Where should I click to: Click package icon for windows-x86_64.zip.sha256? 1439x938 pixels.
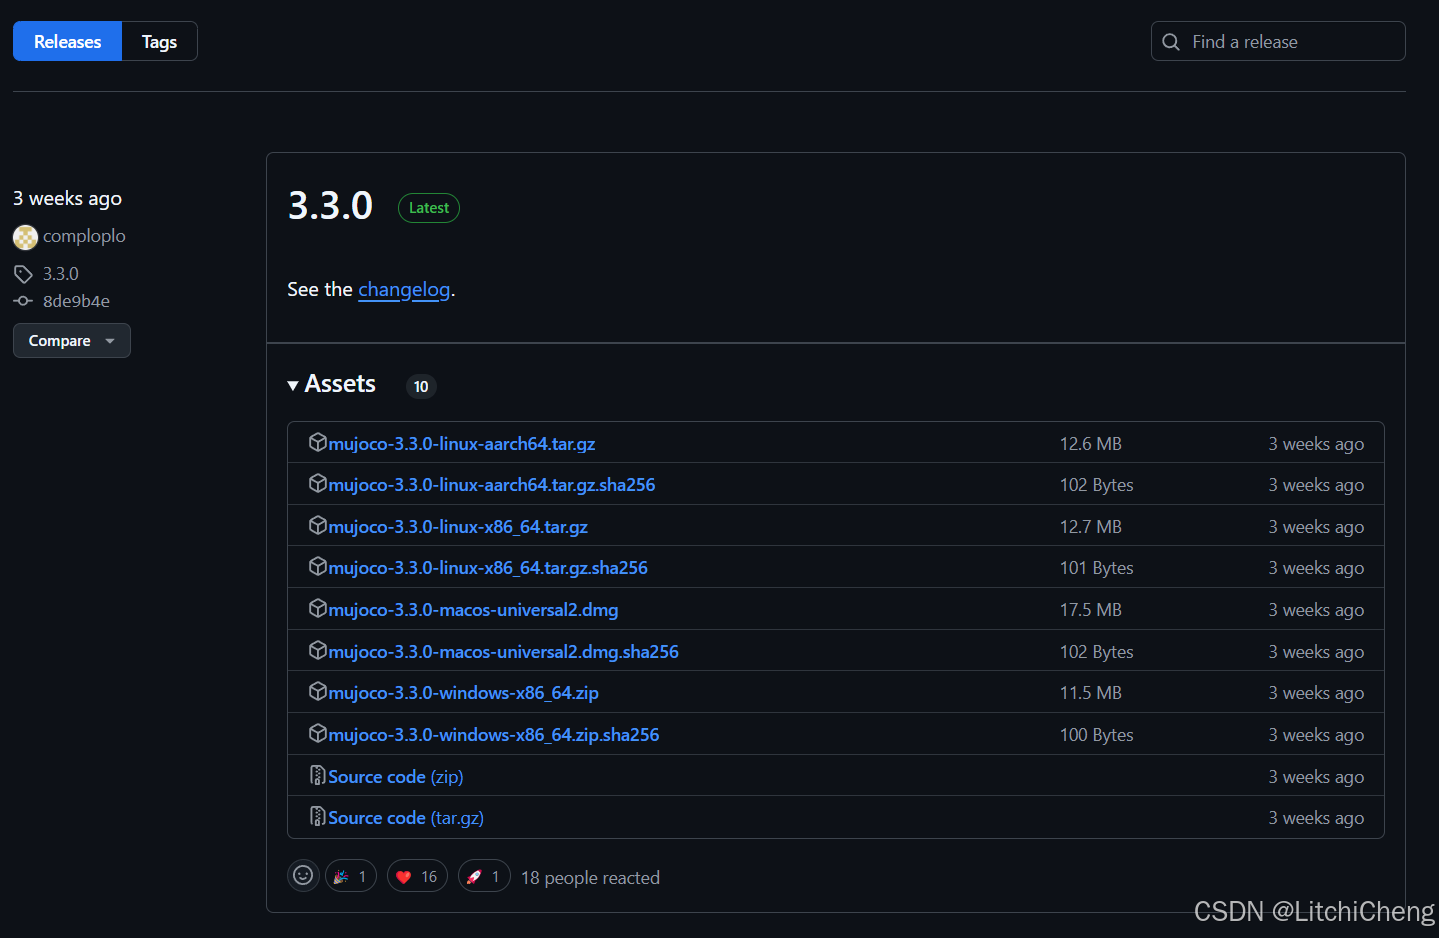click(318, 733)
